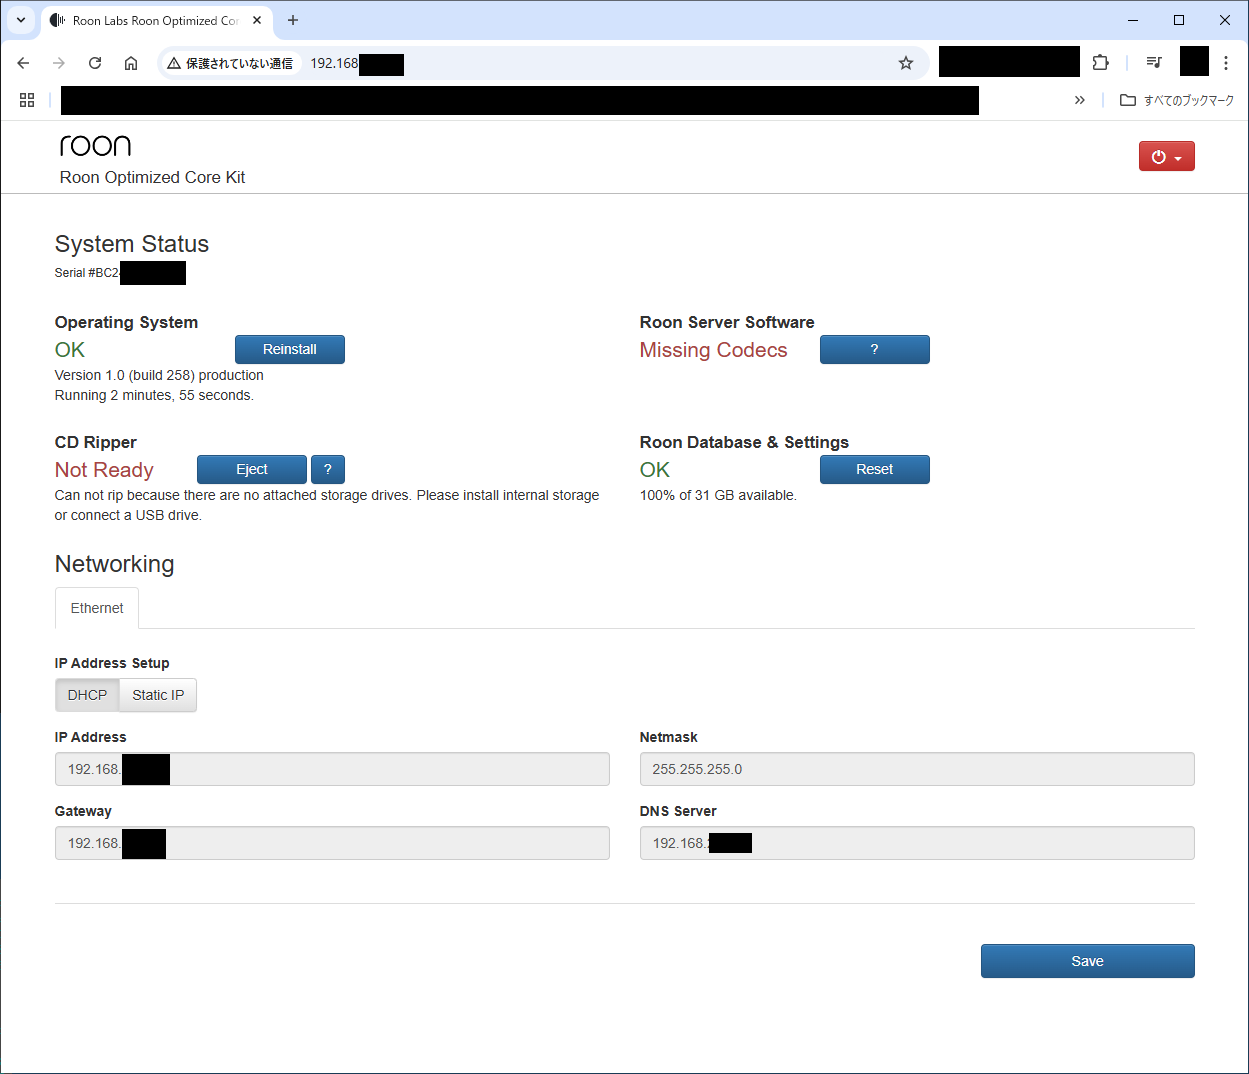The height and width of the screenshot is (1074, 1249).
Task: Click '100% of 31 GB available.' text
Action: (x=718, y=495)
